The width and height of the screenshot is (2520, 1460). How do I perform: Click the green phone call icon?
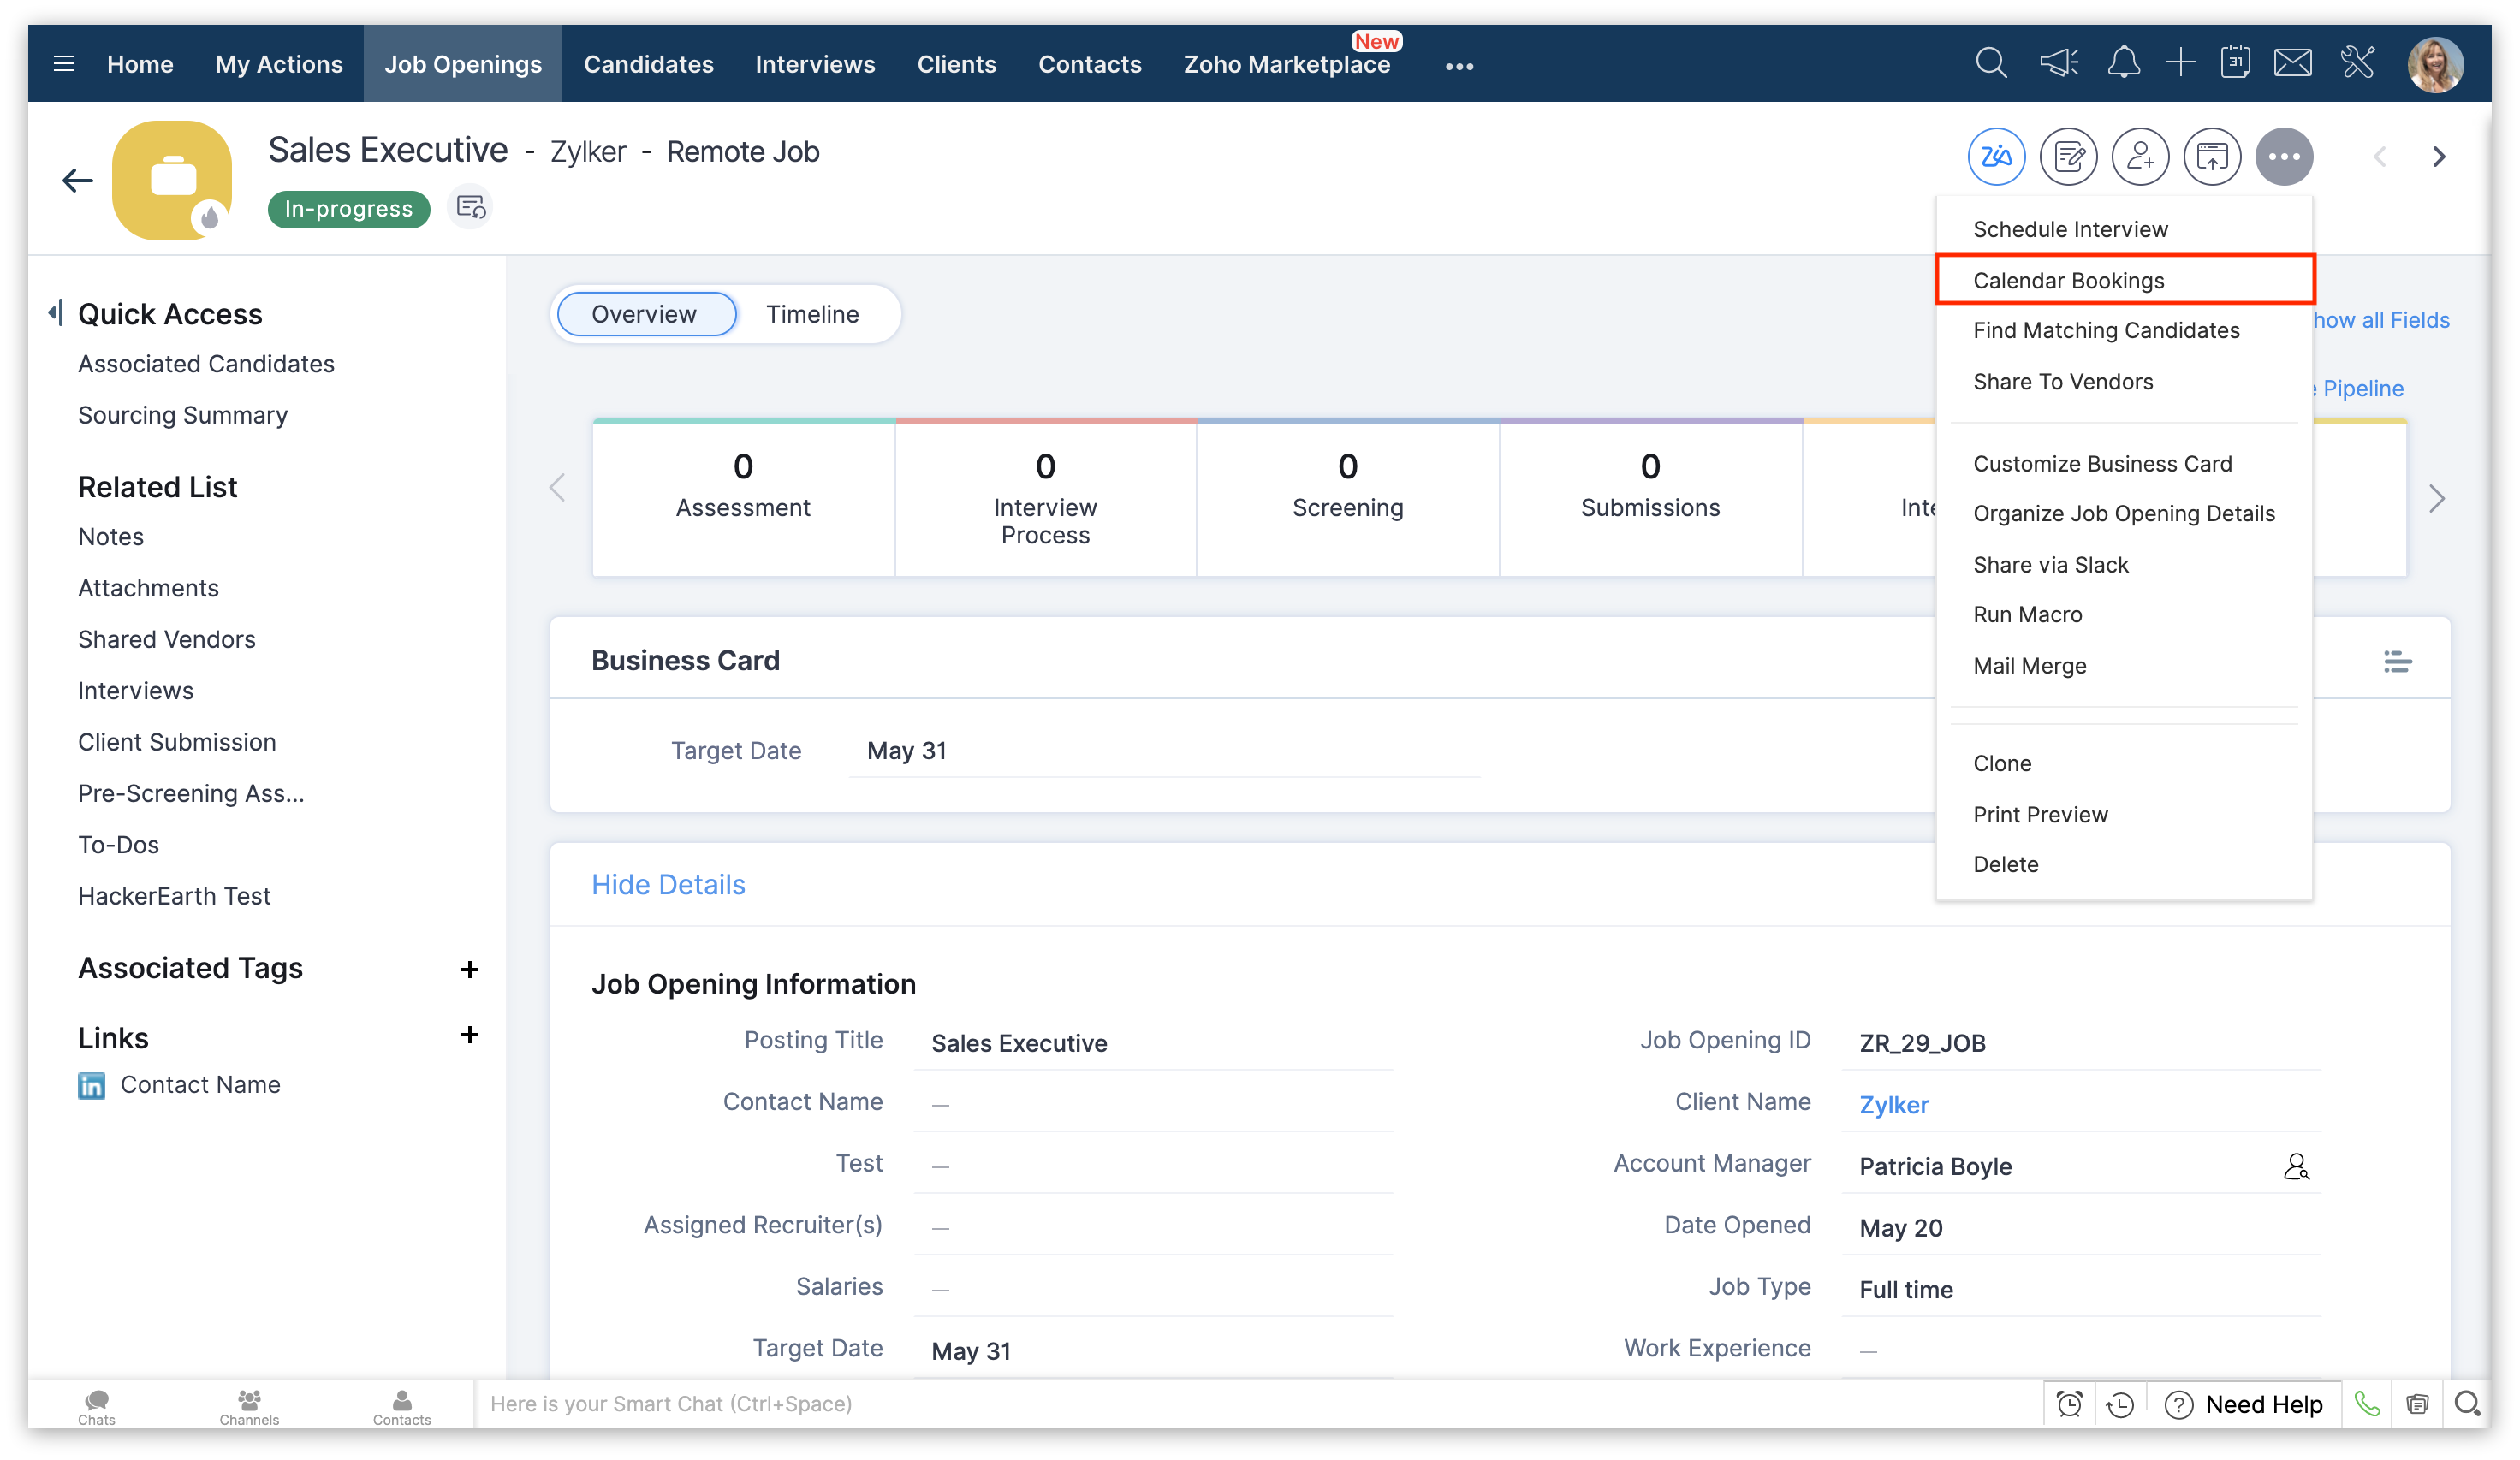(2367, 1405)
